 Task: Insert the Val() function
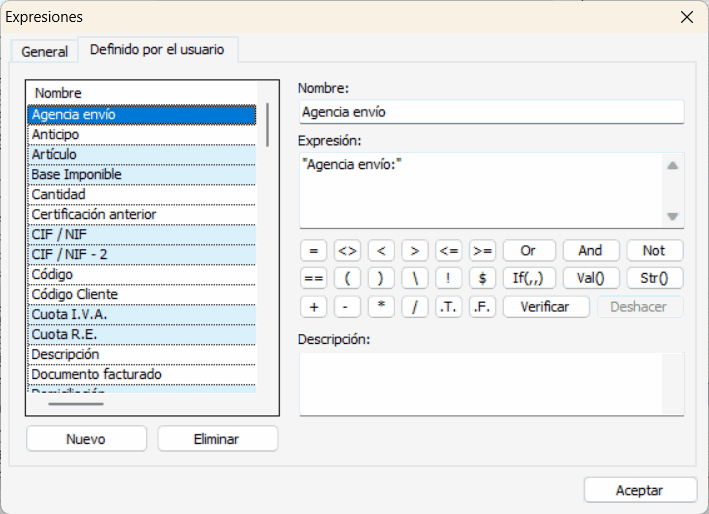click(591, 278)
